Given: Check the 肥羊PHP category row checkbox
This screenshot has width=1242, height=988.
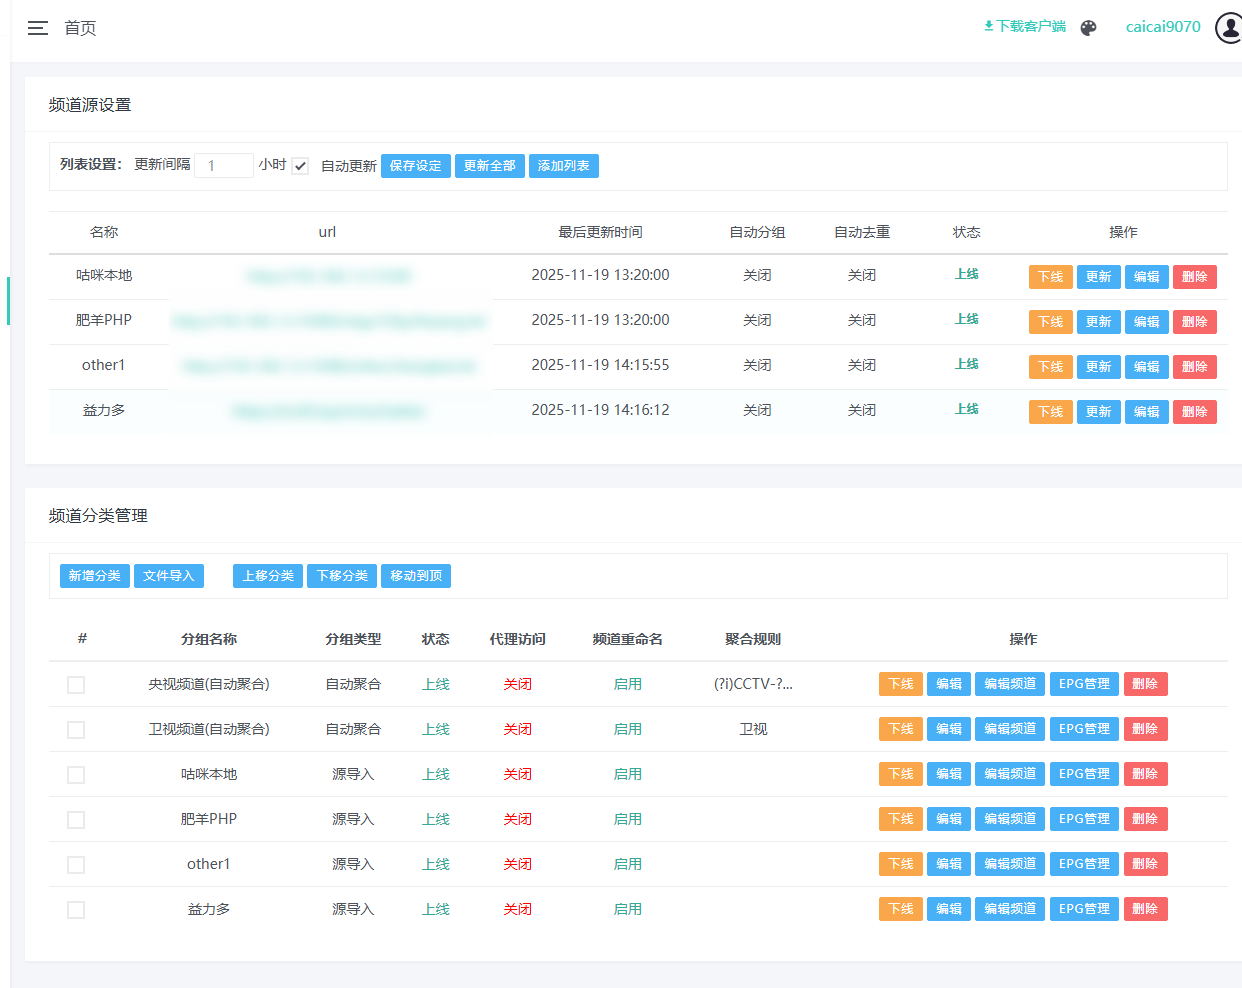Looking at the screenshot, I should 76,820.
